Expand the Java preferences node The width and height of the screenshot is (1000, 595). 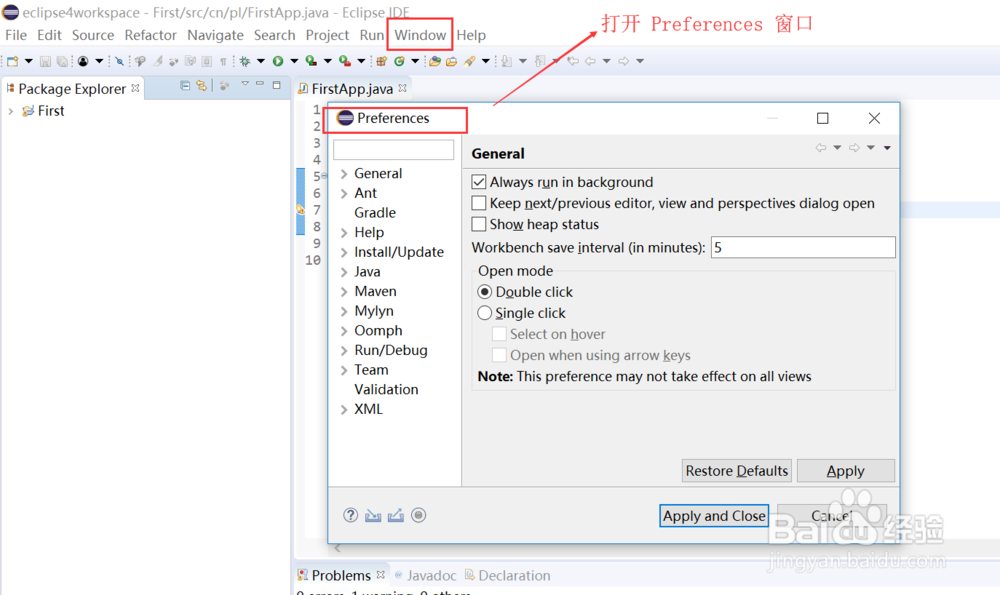point(344,272)
